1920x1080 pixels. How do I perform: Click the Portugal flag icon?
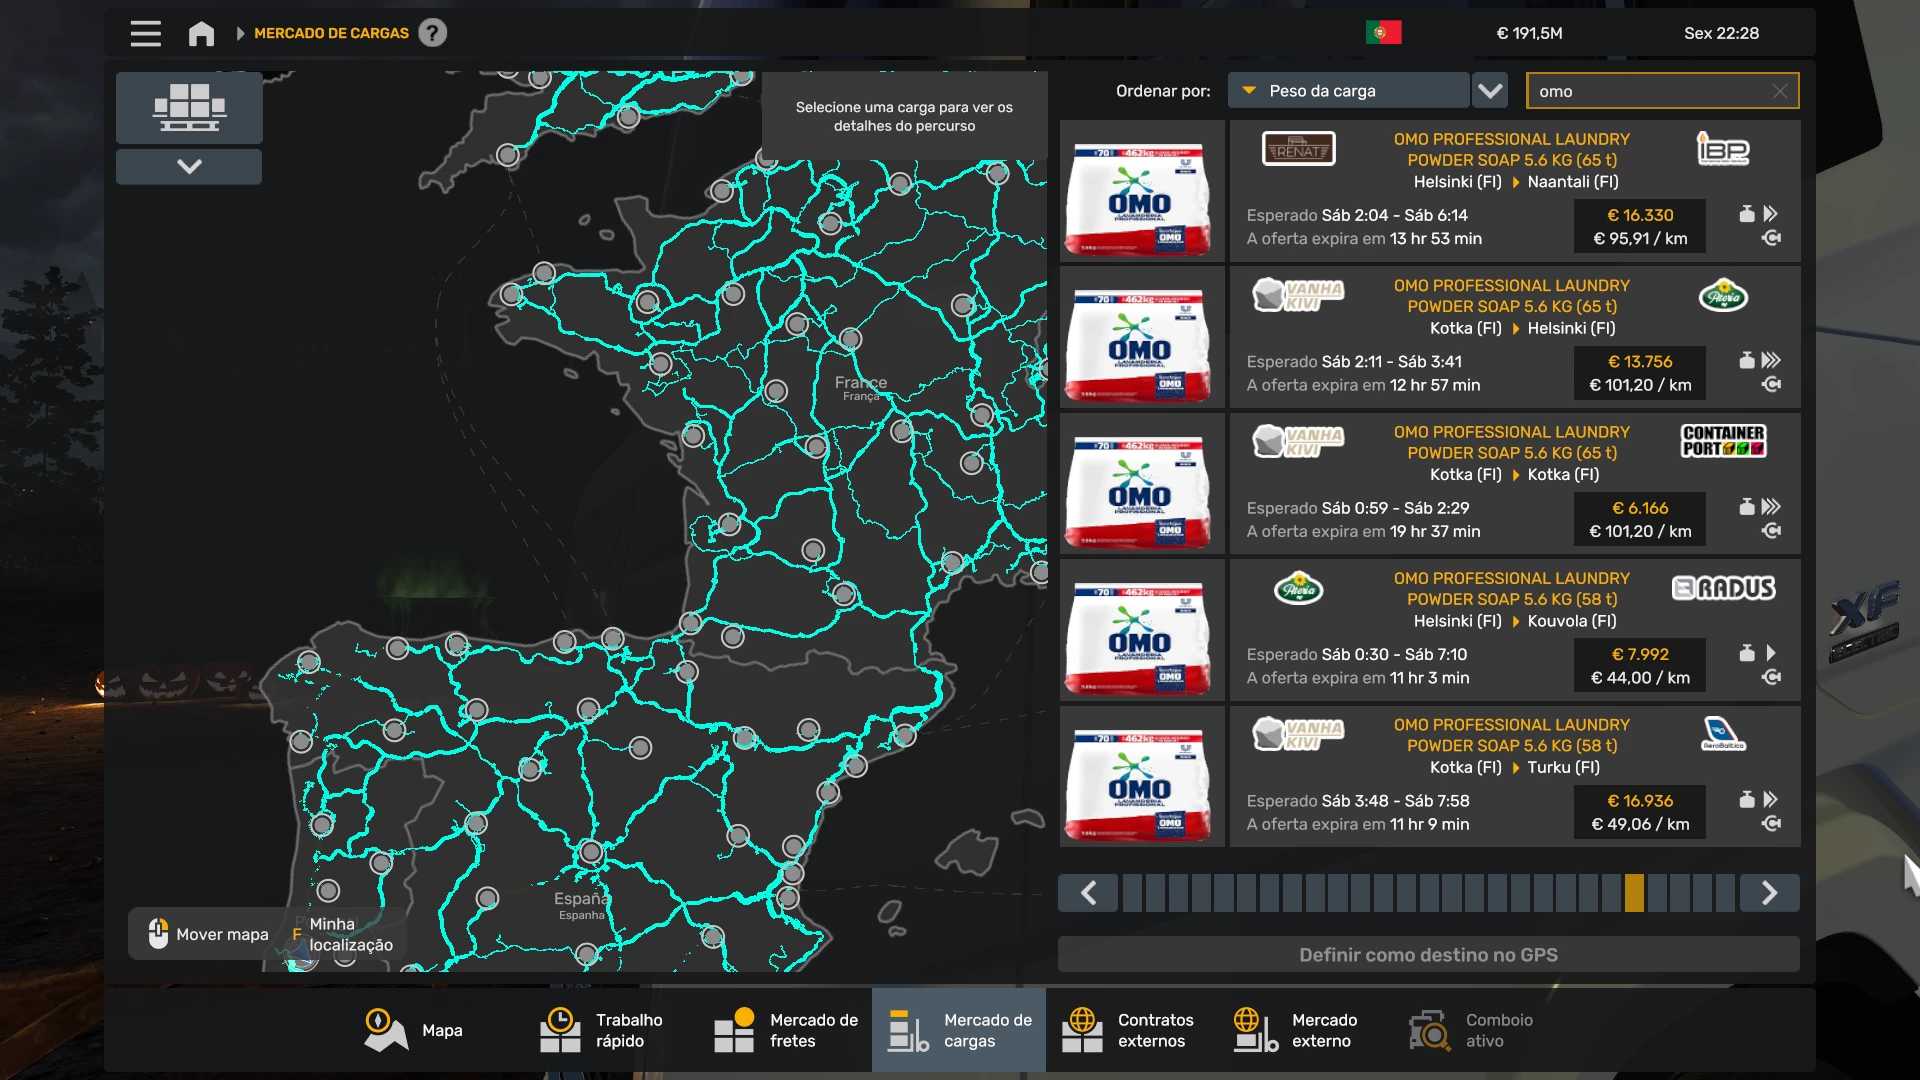1383,33
